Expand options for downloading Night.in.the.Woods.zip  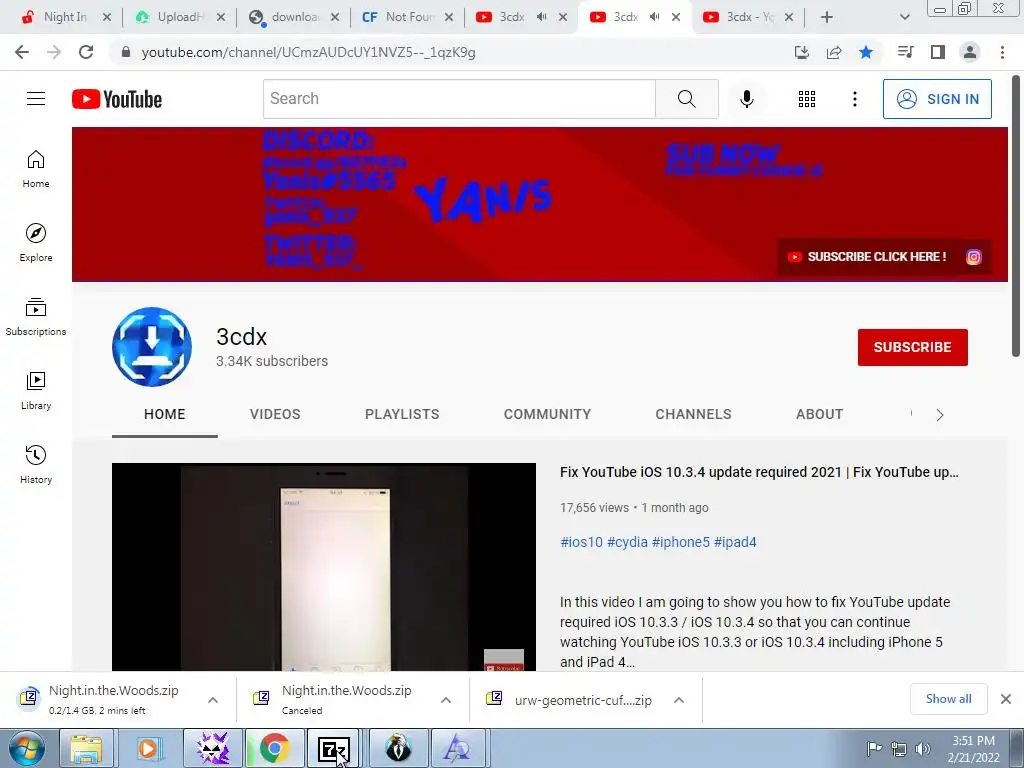click(x=213, y=700)
